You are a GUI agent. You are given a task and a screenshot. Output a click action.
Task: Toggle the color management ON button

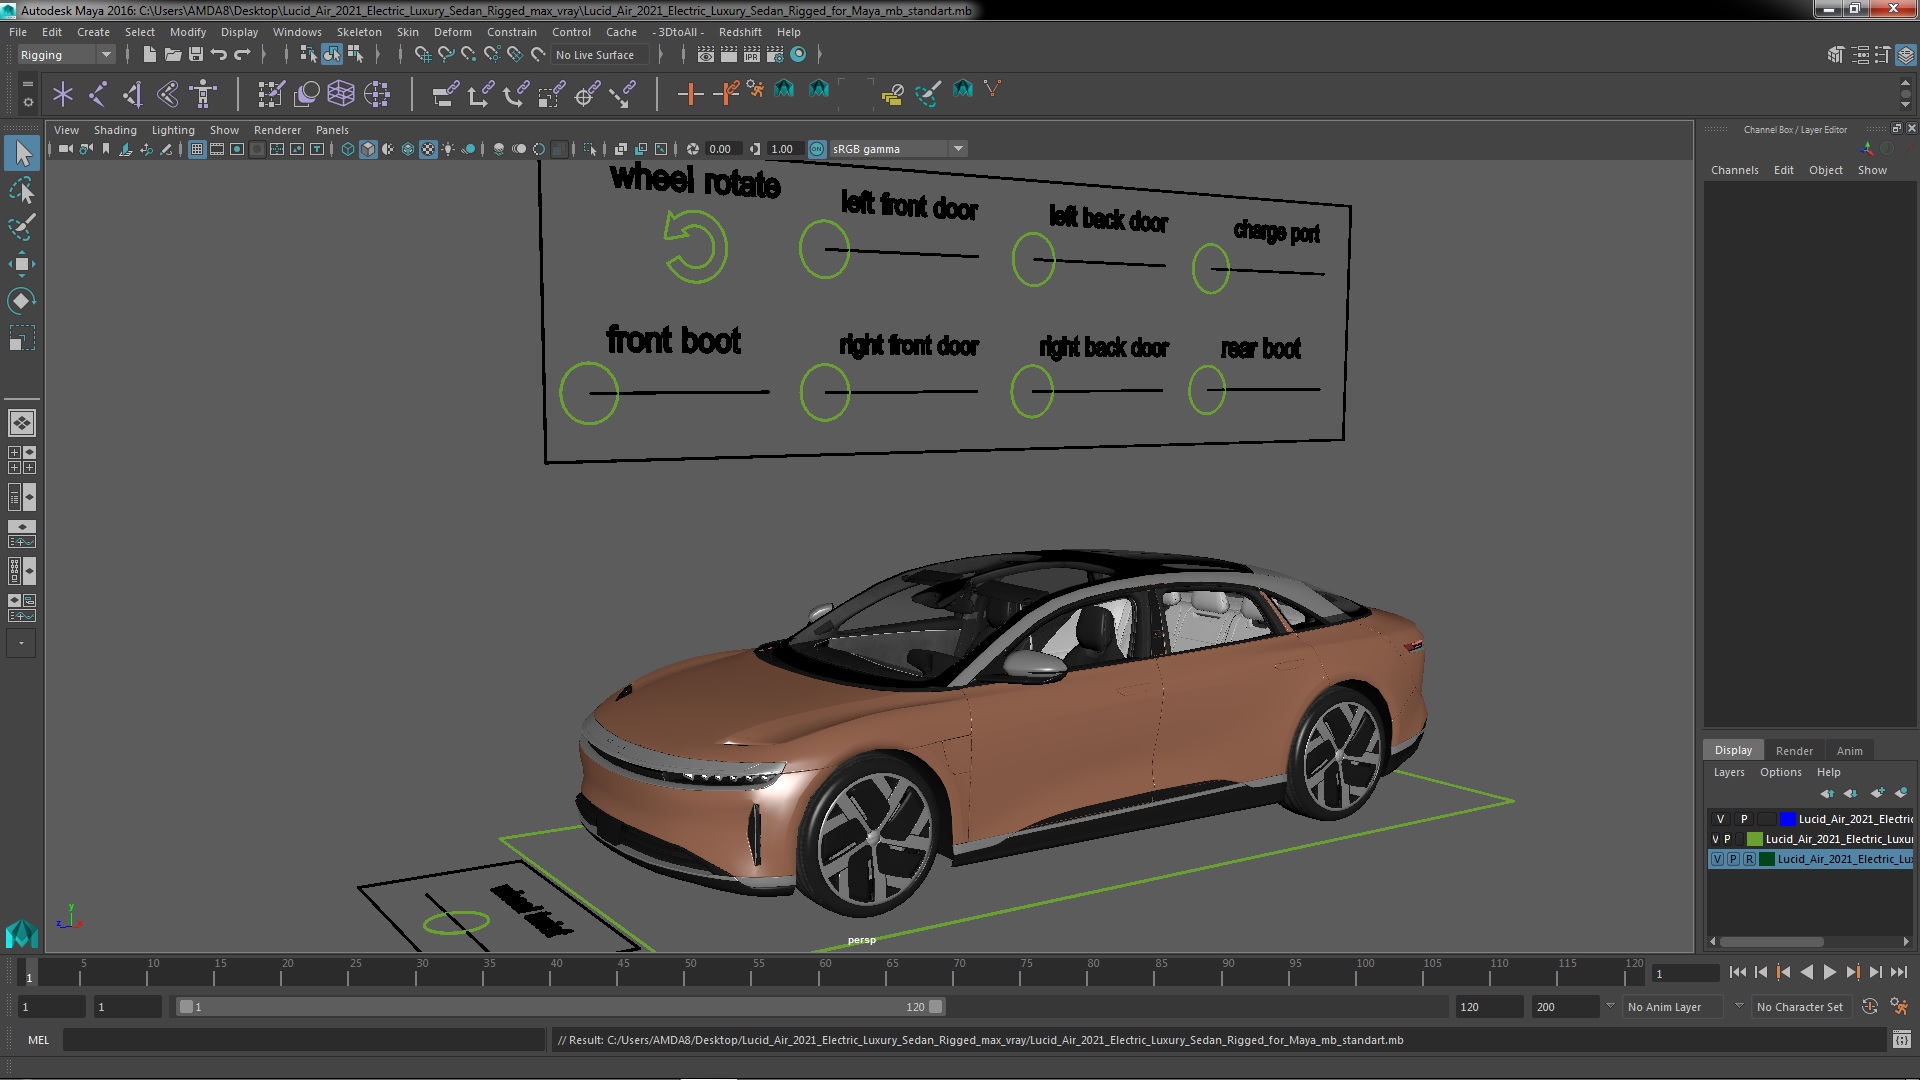pos(817,149)
